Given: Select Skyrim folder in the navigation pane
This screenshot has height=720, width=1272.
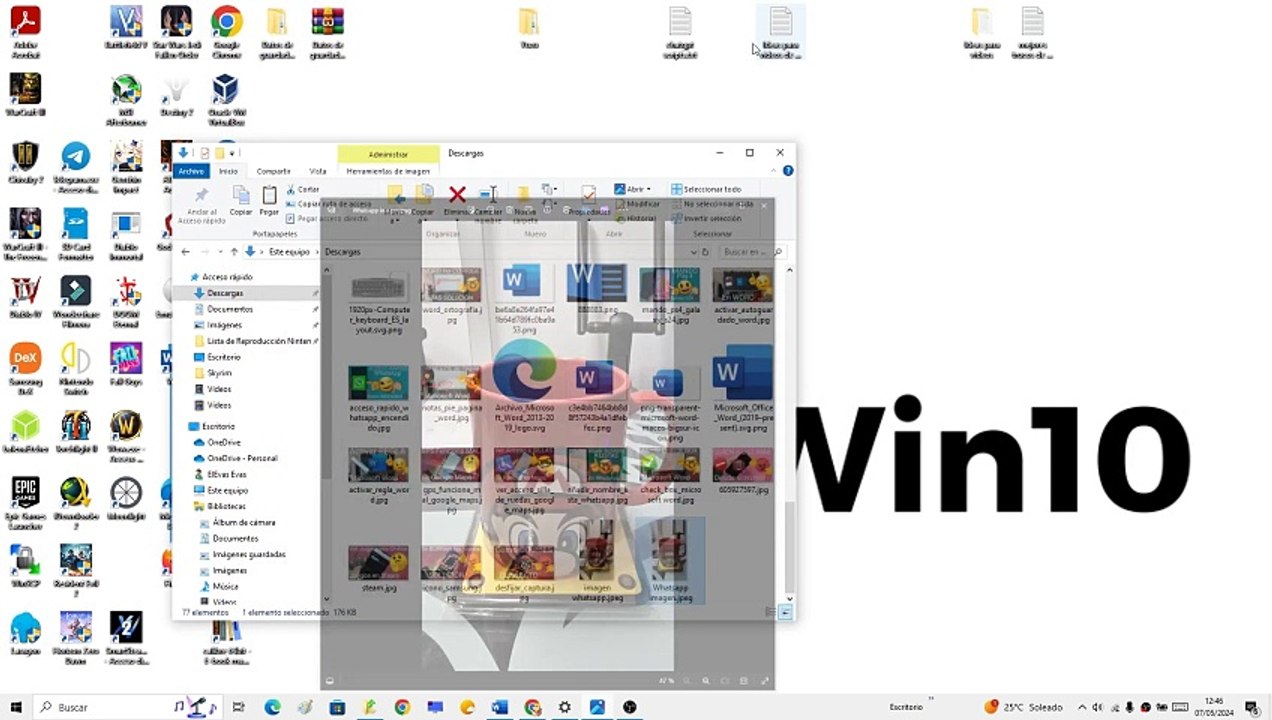Looking at the screenshot, I should pos(219,373).
